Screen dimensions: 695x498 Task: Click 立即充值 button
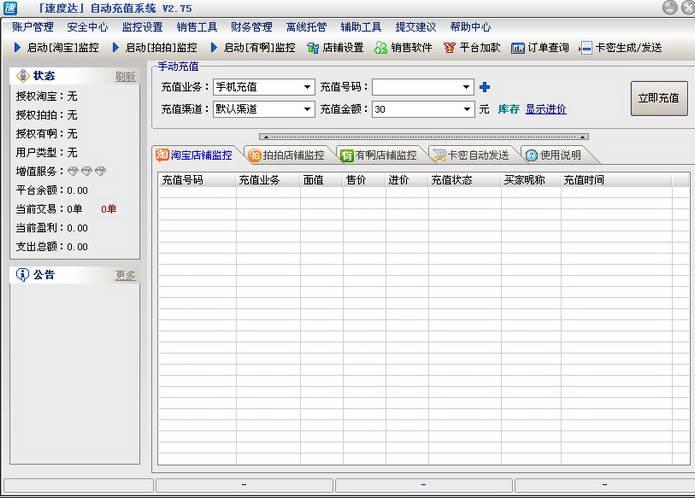[659, 98]
